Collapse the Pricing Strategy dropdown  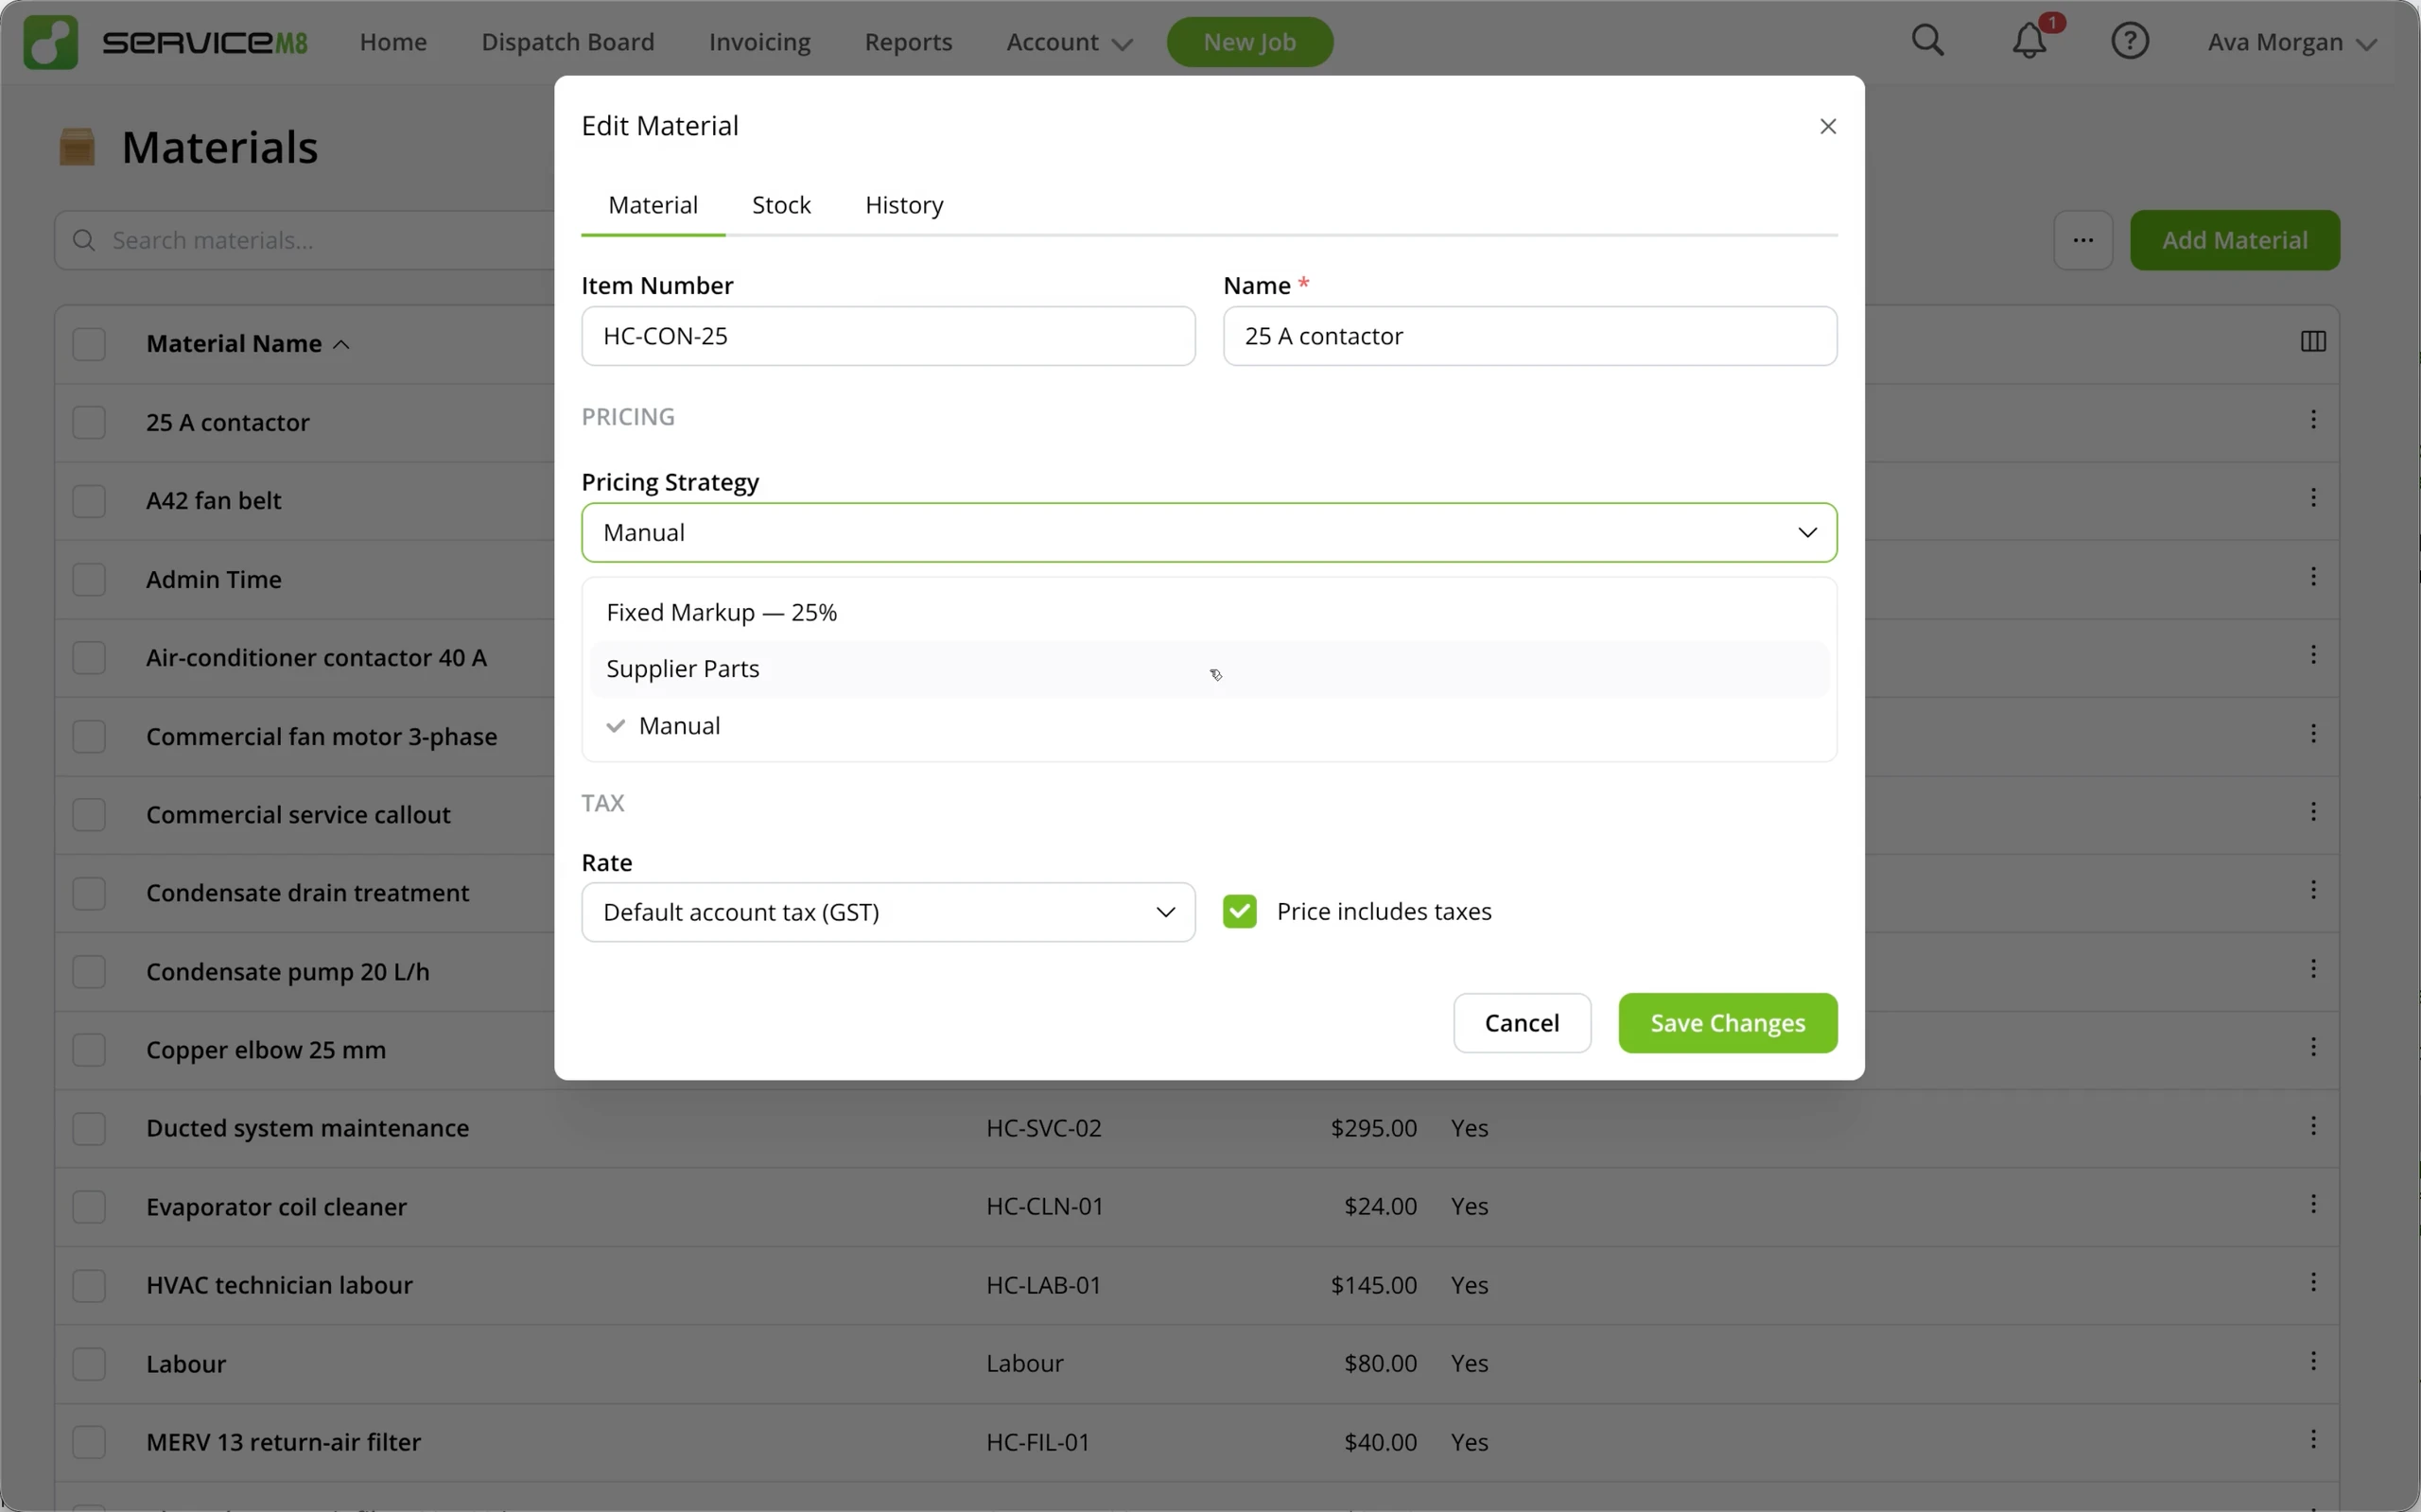[1209, 533]
